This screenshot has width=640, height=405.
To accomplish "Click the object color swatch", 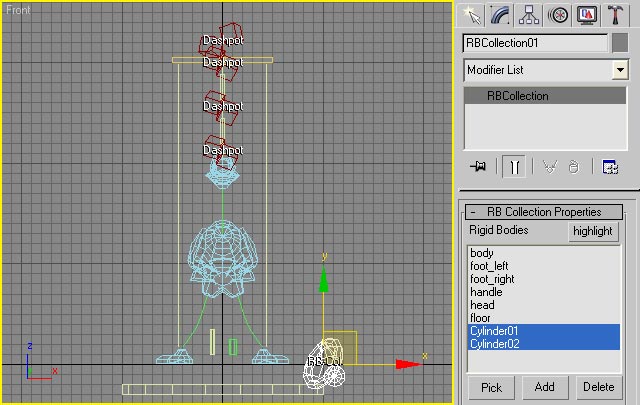I will 620,43.
